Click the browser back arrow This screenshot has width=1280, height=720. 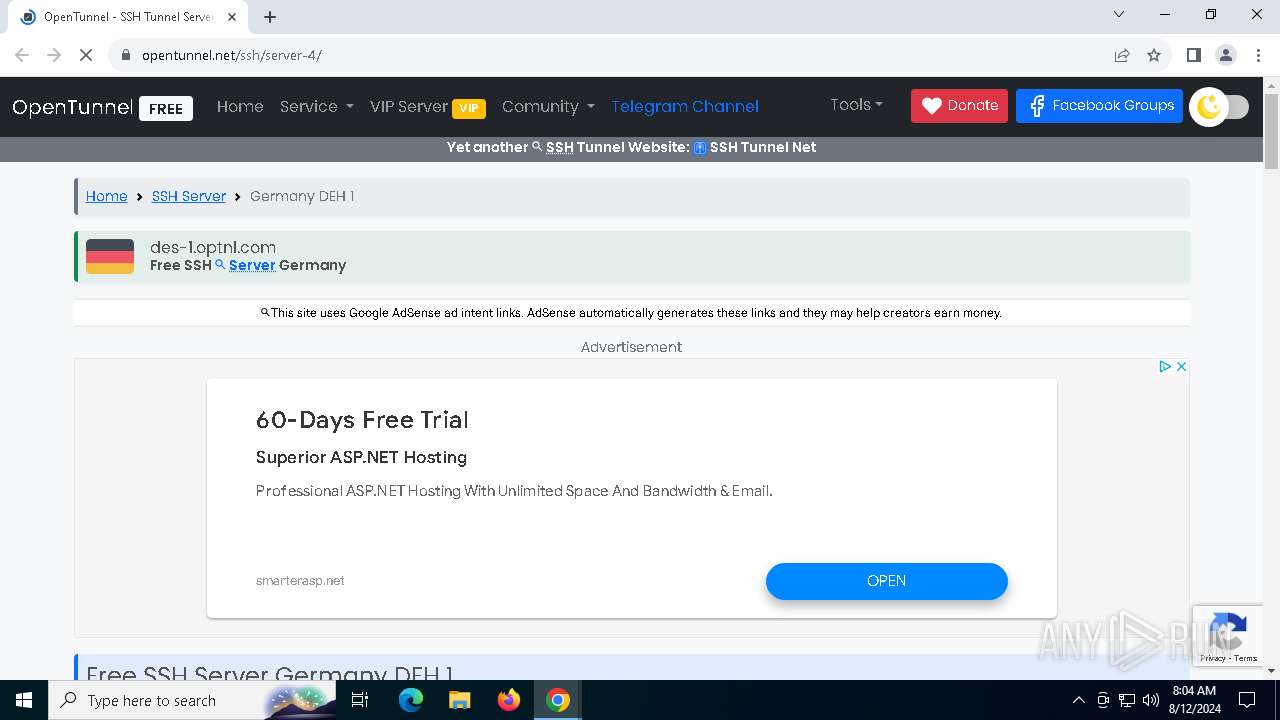point(22,55)
